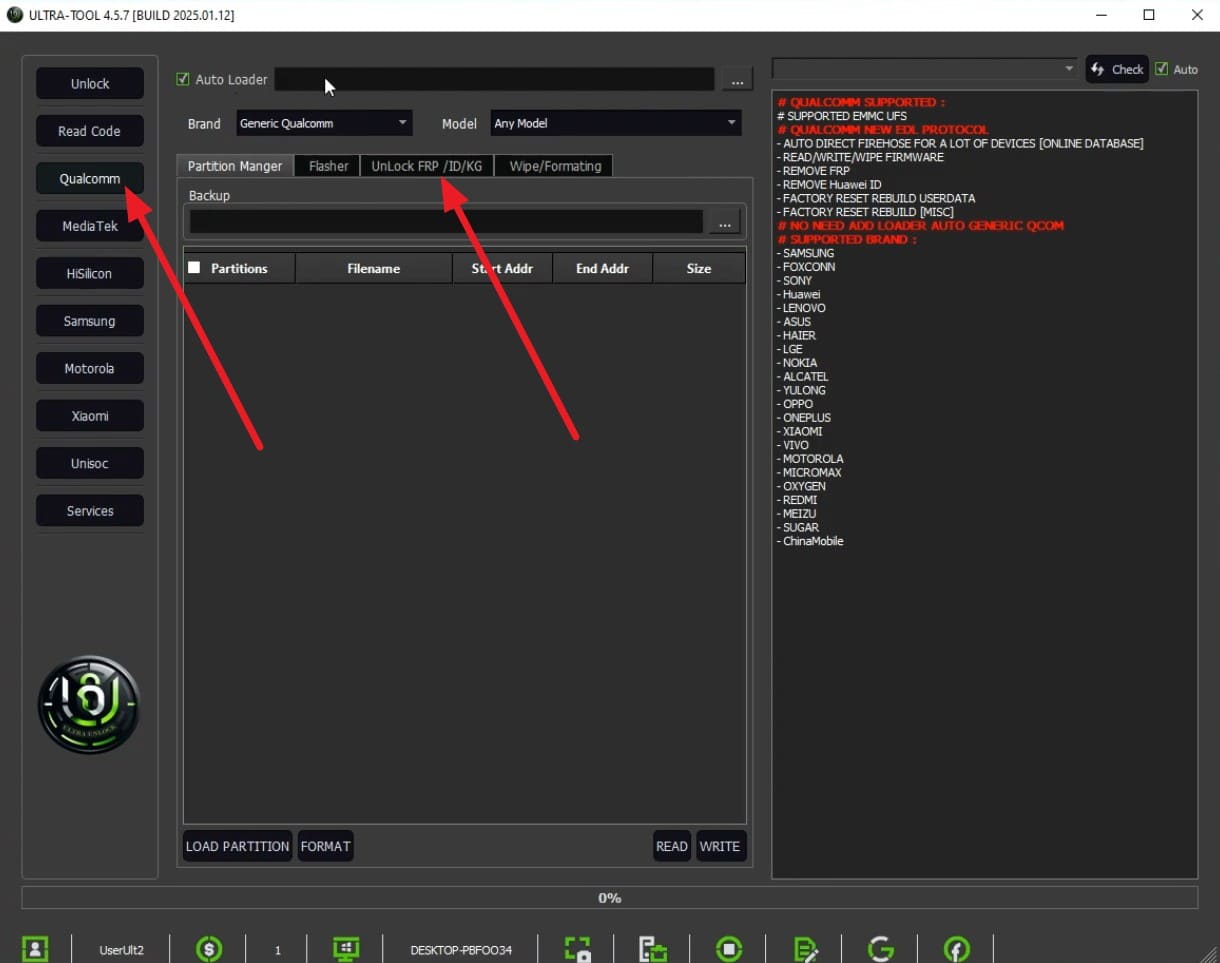
Task: Open the Model dropdown showing Any Model
Action: [616, 123]
